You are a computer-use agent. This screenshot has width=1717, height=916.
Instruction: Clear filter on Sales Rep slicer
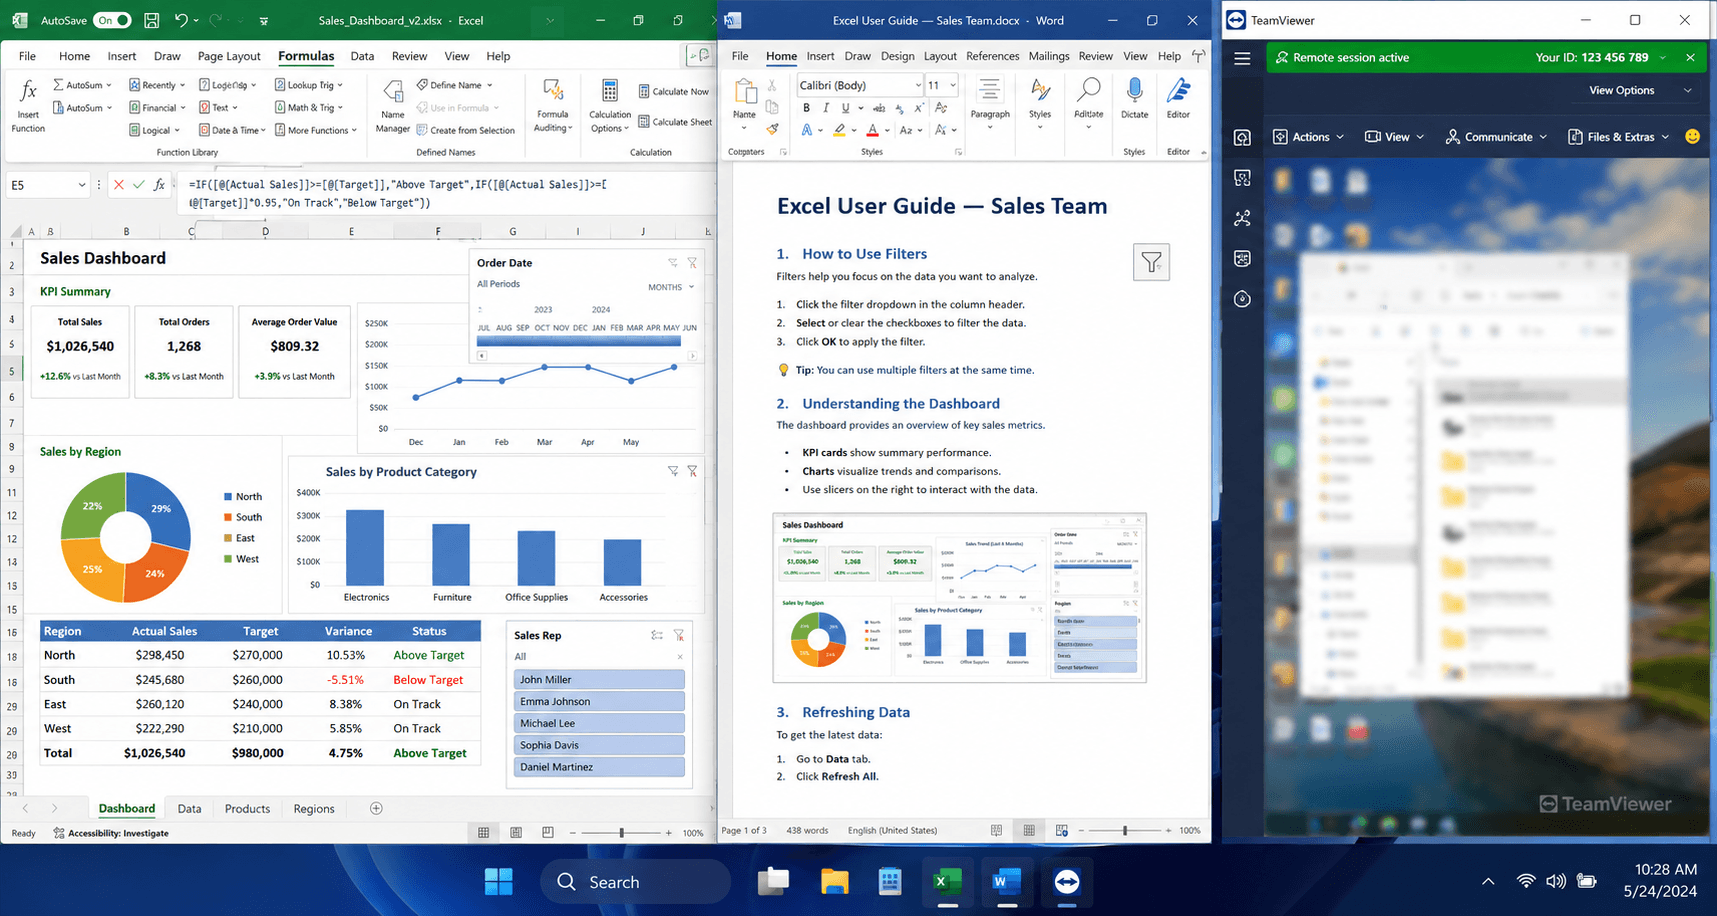click(679, 635)
